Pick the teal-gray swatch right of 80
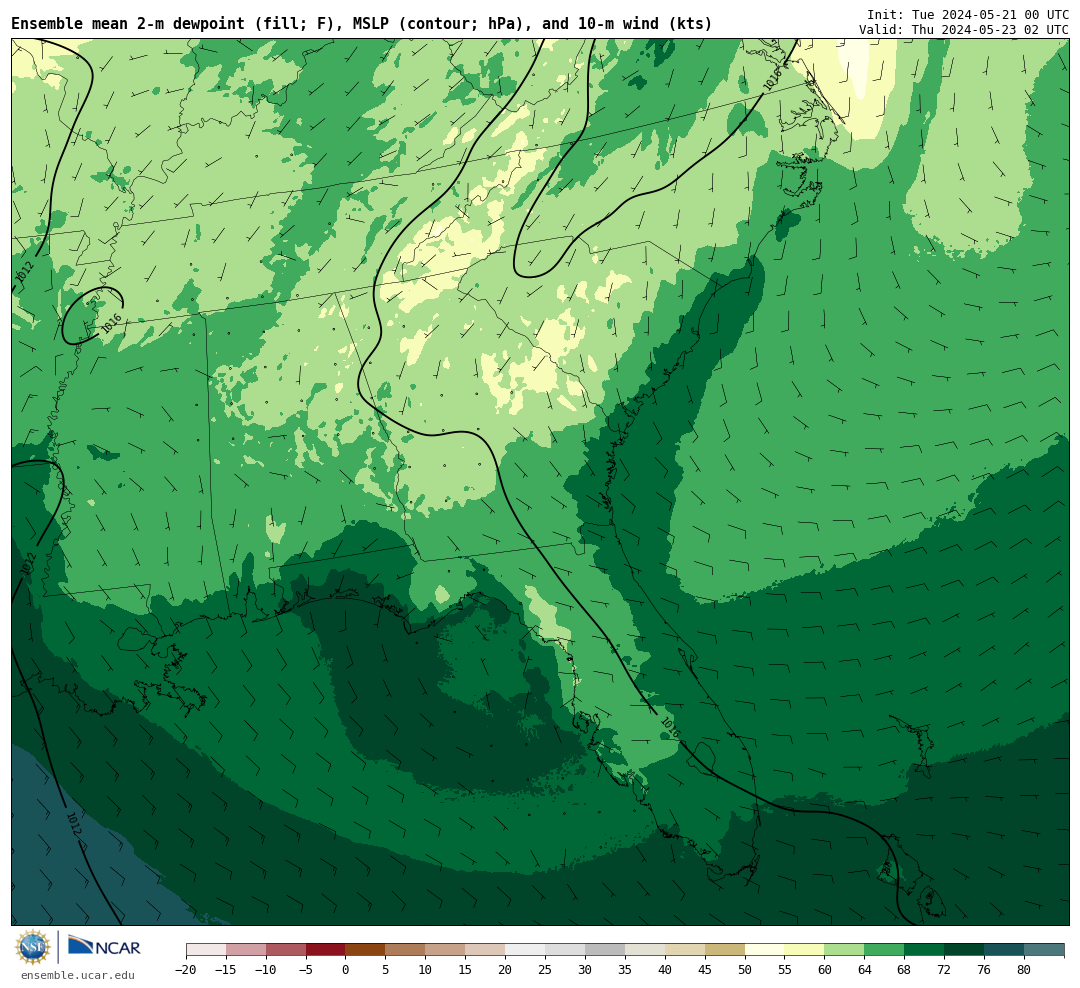1080x988 pixels. click(1044, 950)
